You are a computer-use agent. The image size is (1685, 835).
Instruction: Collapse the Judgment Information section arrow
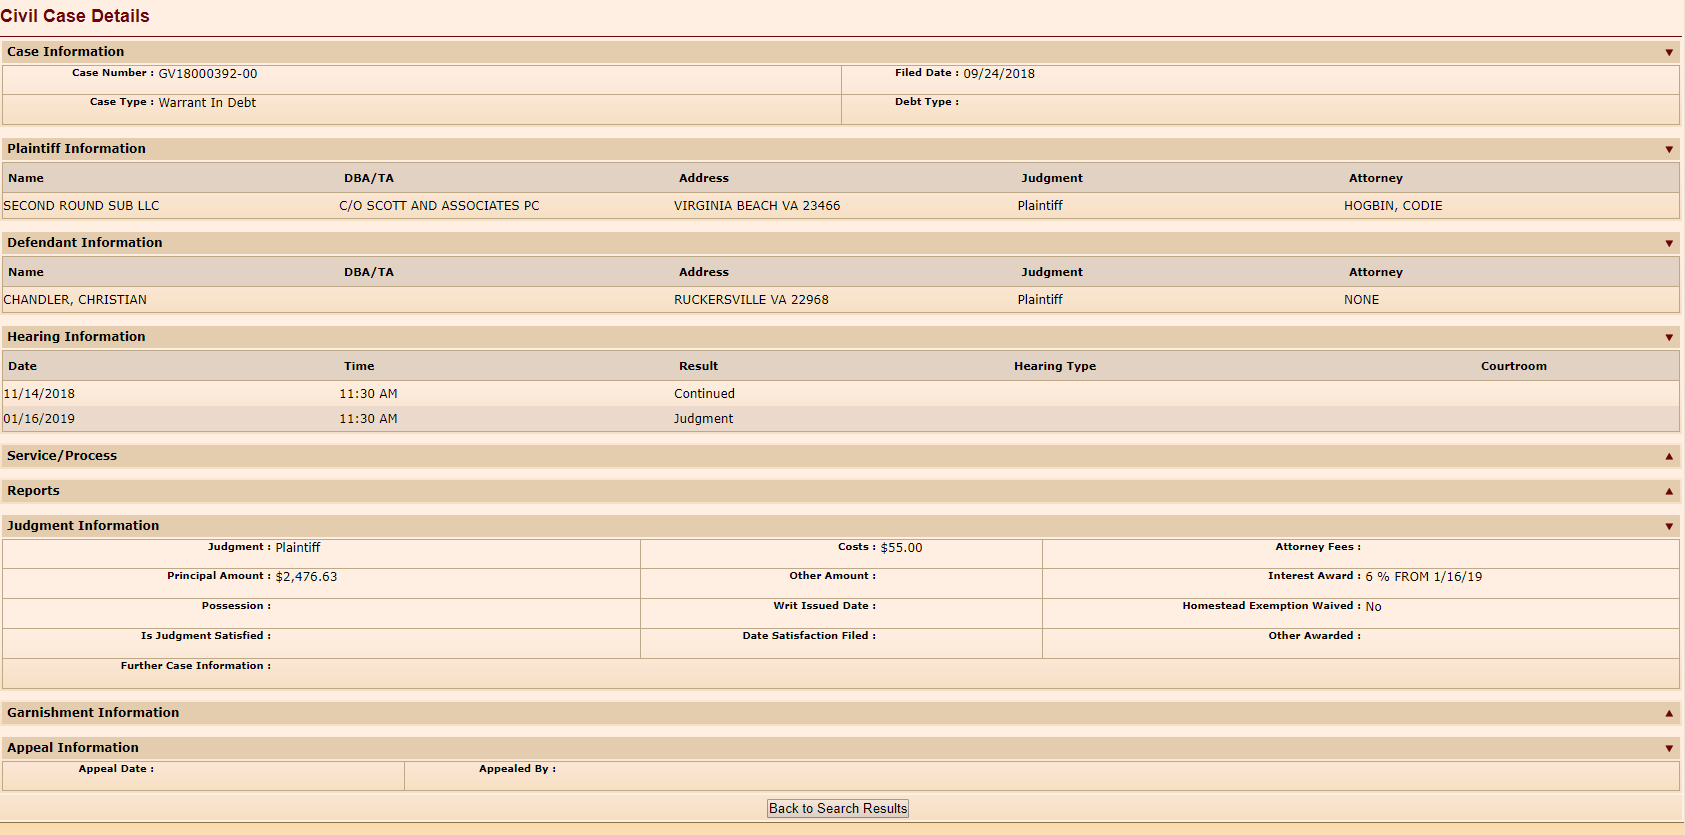[x=1669, y=526]
